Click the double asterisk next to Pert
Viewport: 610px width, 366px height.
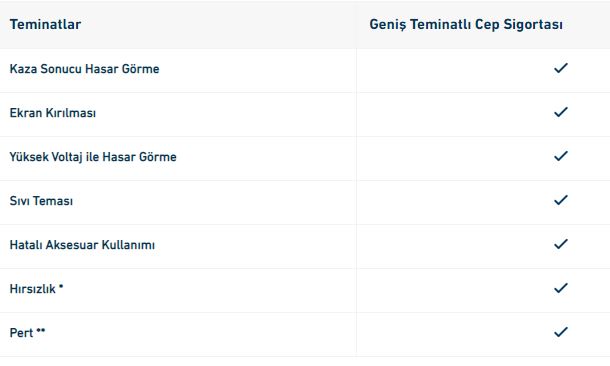tap(41, 331)
